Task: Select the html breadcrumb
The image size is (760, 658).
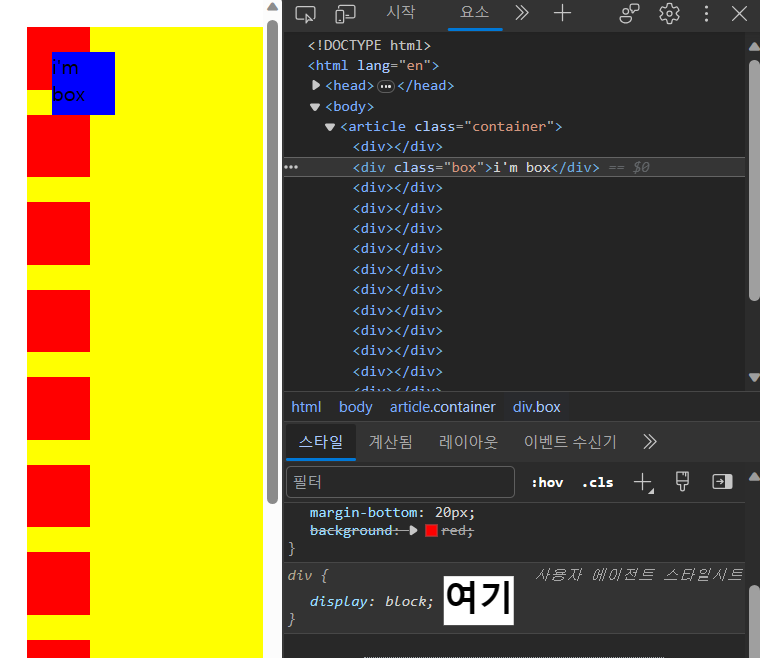Action: 306,407
